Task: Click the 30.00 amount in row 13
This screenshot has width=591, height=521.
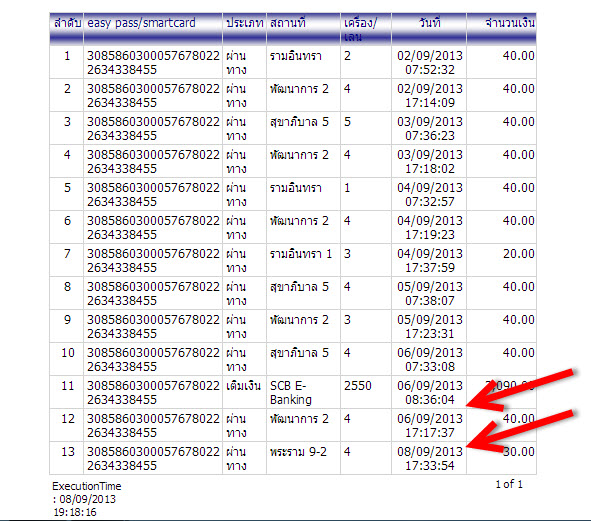Action: pyautogui.click(x=519, y=452)
